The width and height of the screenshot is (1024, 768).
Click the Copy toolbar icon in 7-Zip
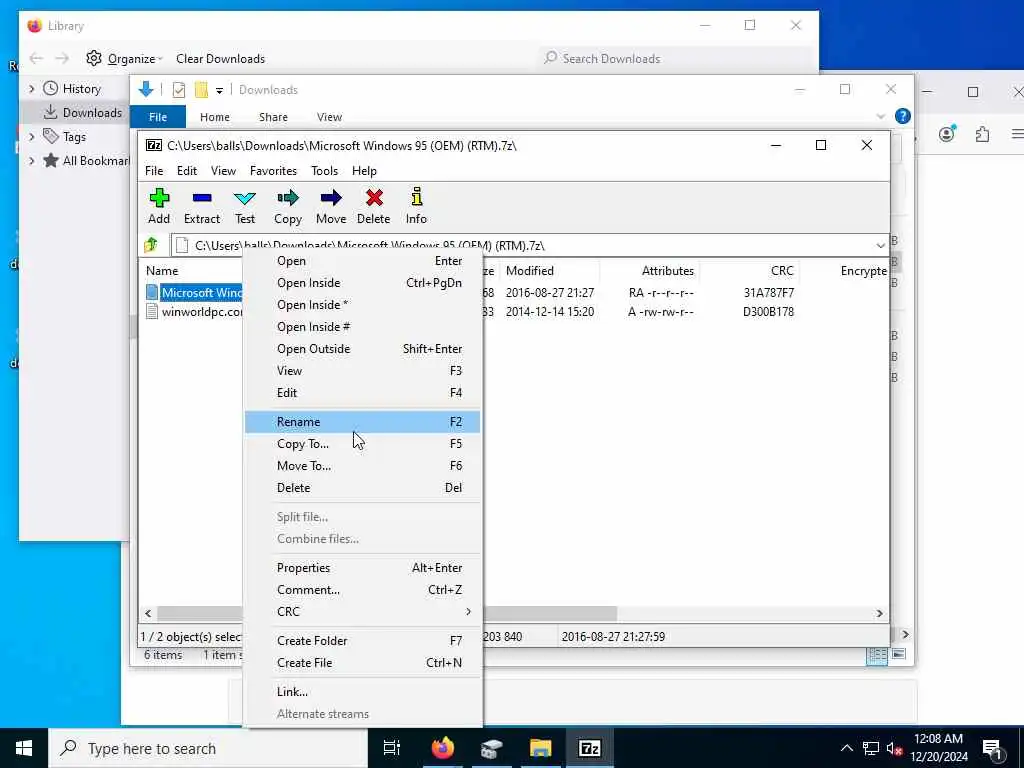point(287,198)
